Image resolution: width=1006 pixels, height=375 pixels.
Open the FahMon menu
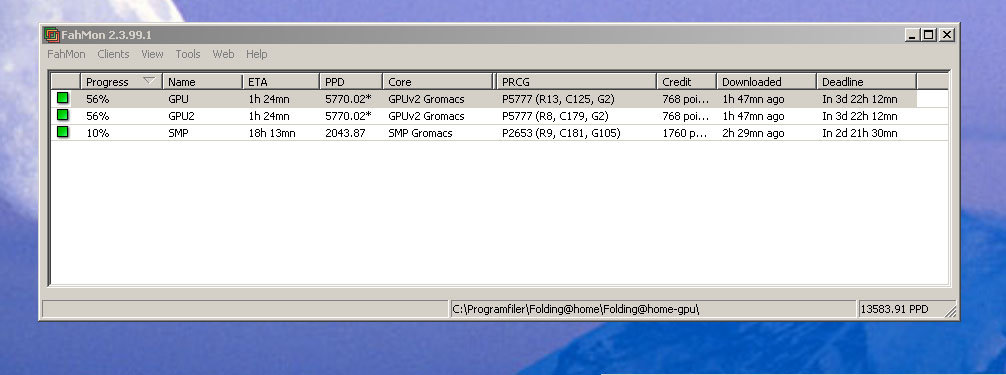coord(66,54)
